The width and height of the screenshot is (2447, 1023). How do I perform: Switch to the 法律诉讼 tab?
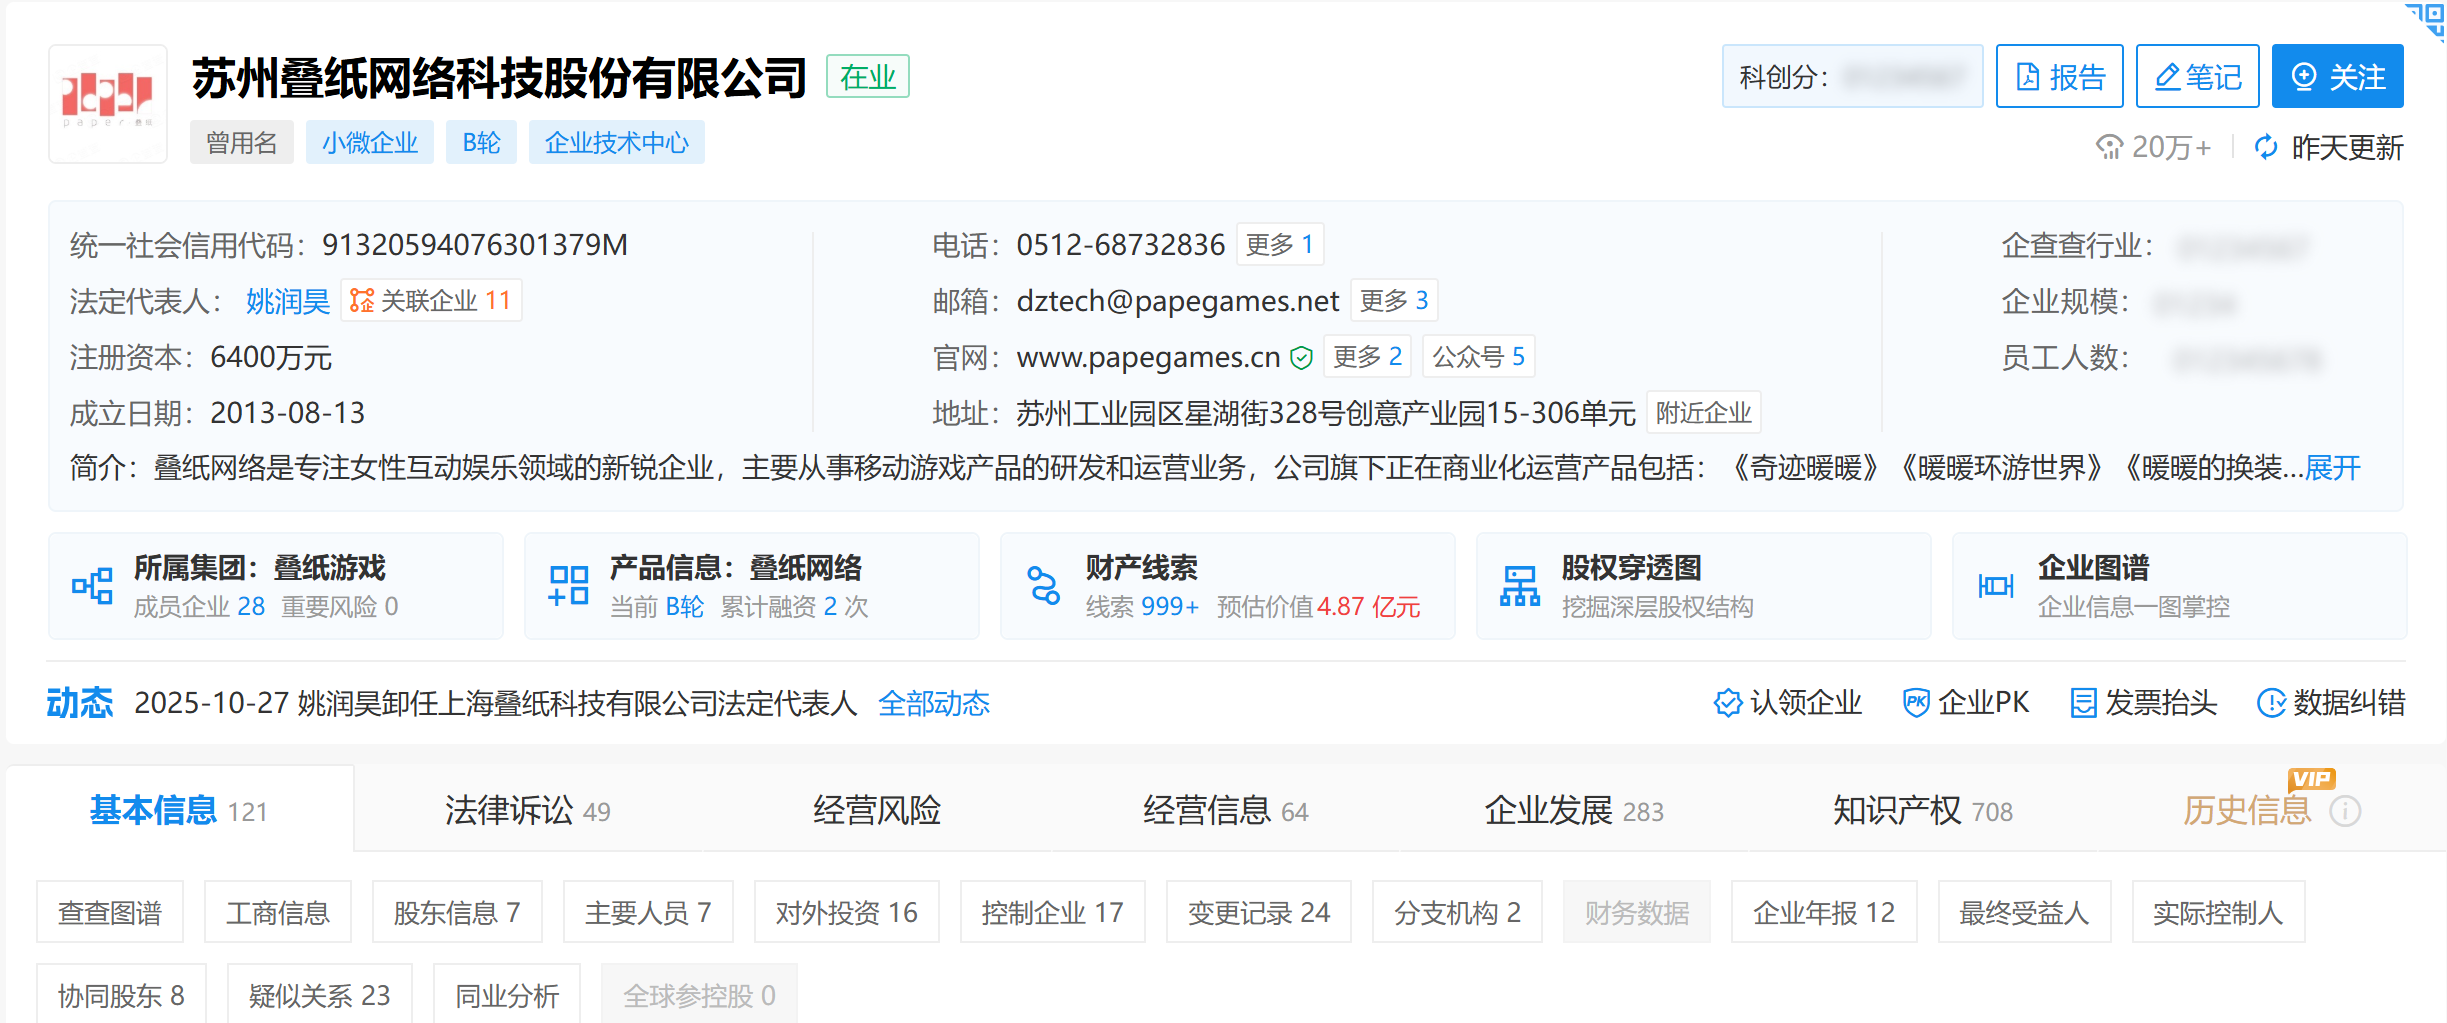tap(527, 810)
